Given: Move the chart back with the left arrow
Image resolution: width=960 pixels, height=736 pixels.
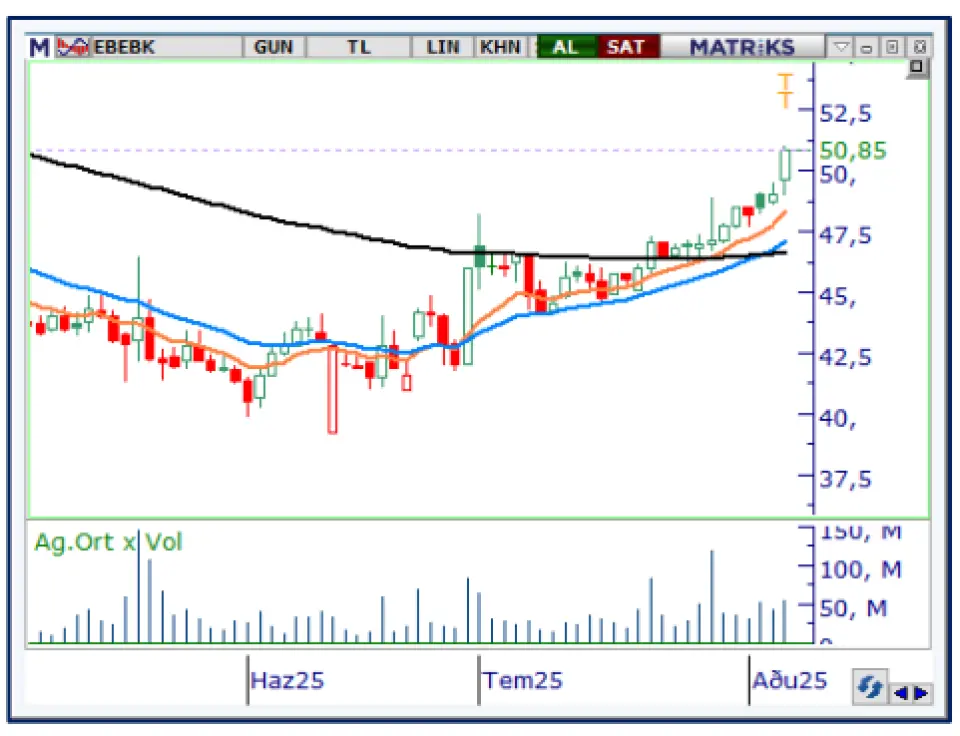Looking at the screenshot, I should (900, 693).
